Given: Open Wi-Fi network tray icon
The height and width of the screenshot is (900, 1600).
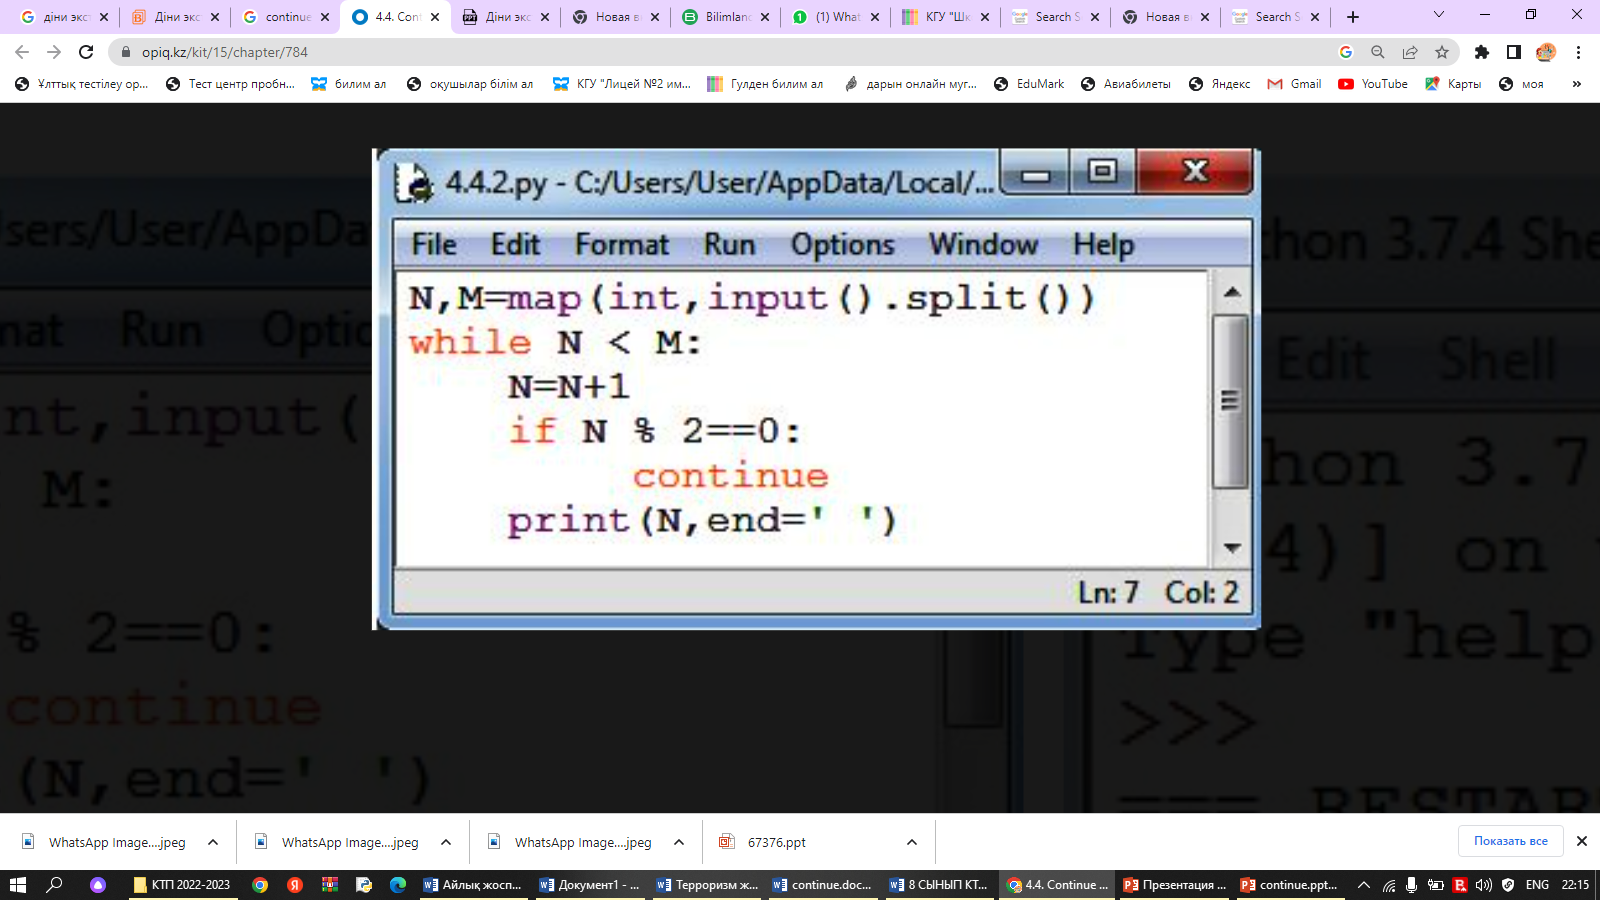Looking at the screenshot, I should 1389,885.
